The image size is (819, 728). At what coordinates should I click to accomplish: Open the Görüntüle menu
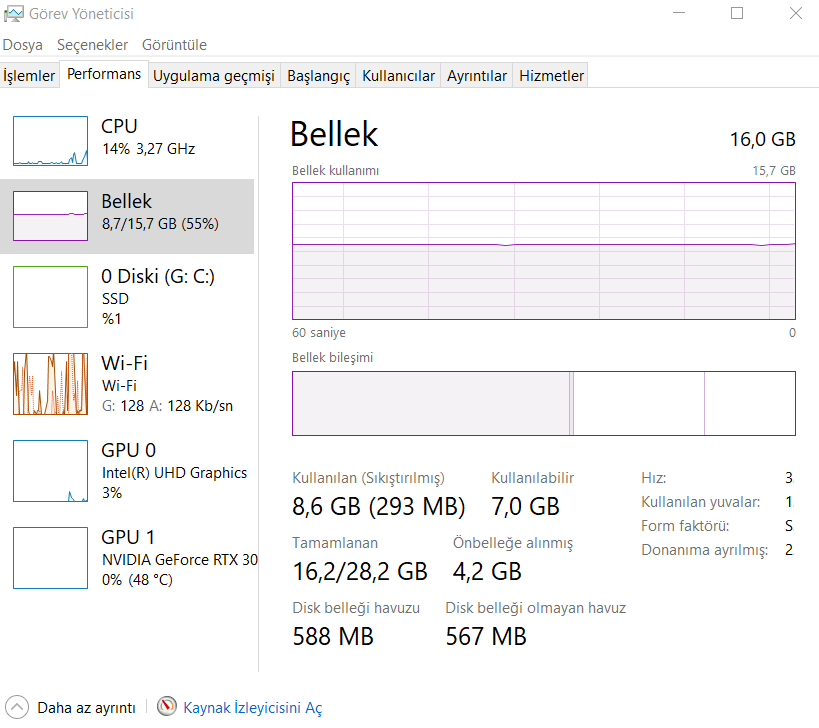pyautogui.click(x=174, y=45)
